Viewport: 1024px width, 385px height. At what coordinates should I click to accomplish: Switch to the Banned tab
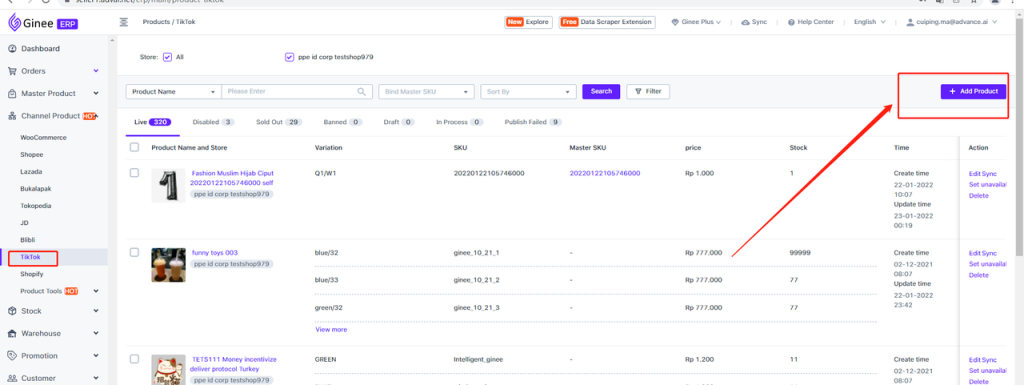point(343,122)
